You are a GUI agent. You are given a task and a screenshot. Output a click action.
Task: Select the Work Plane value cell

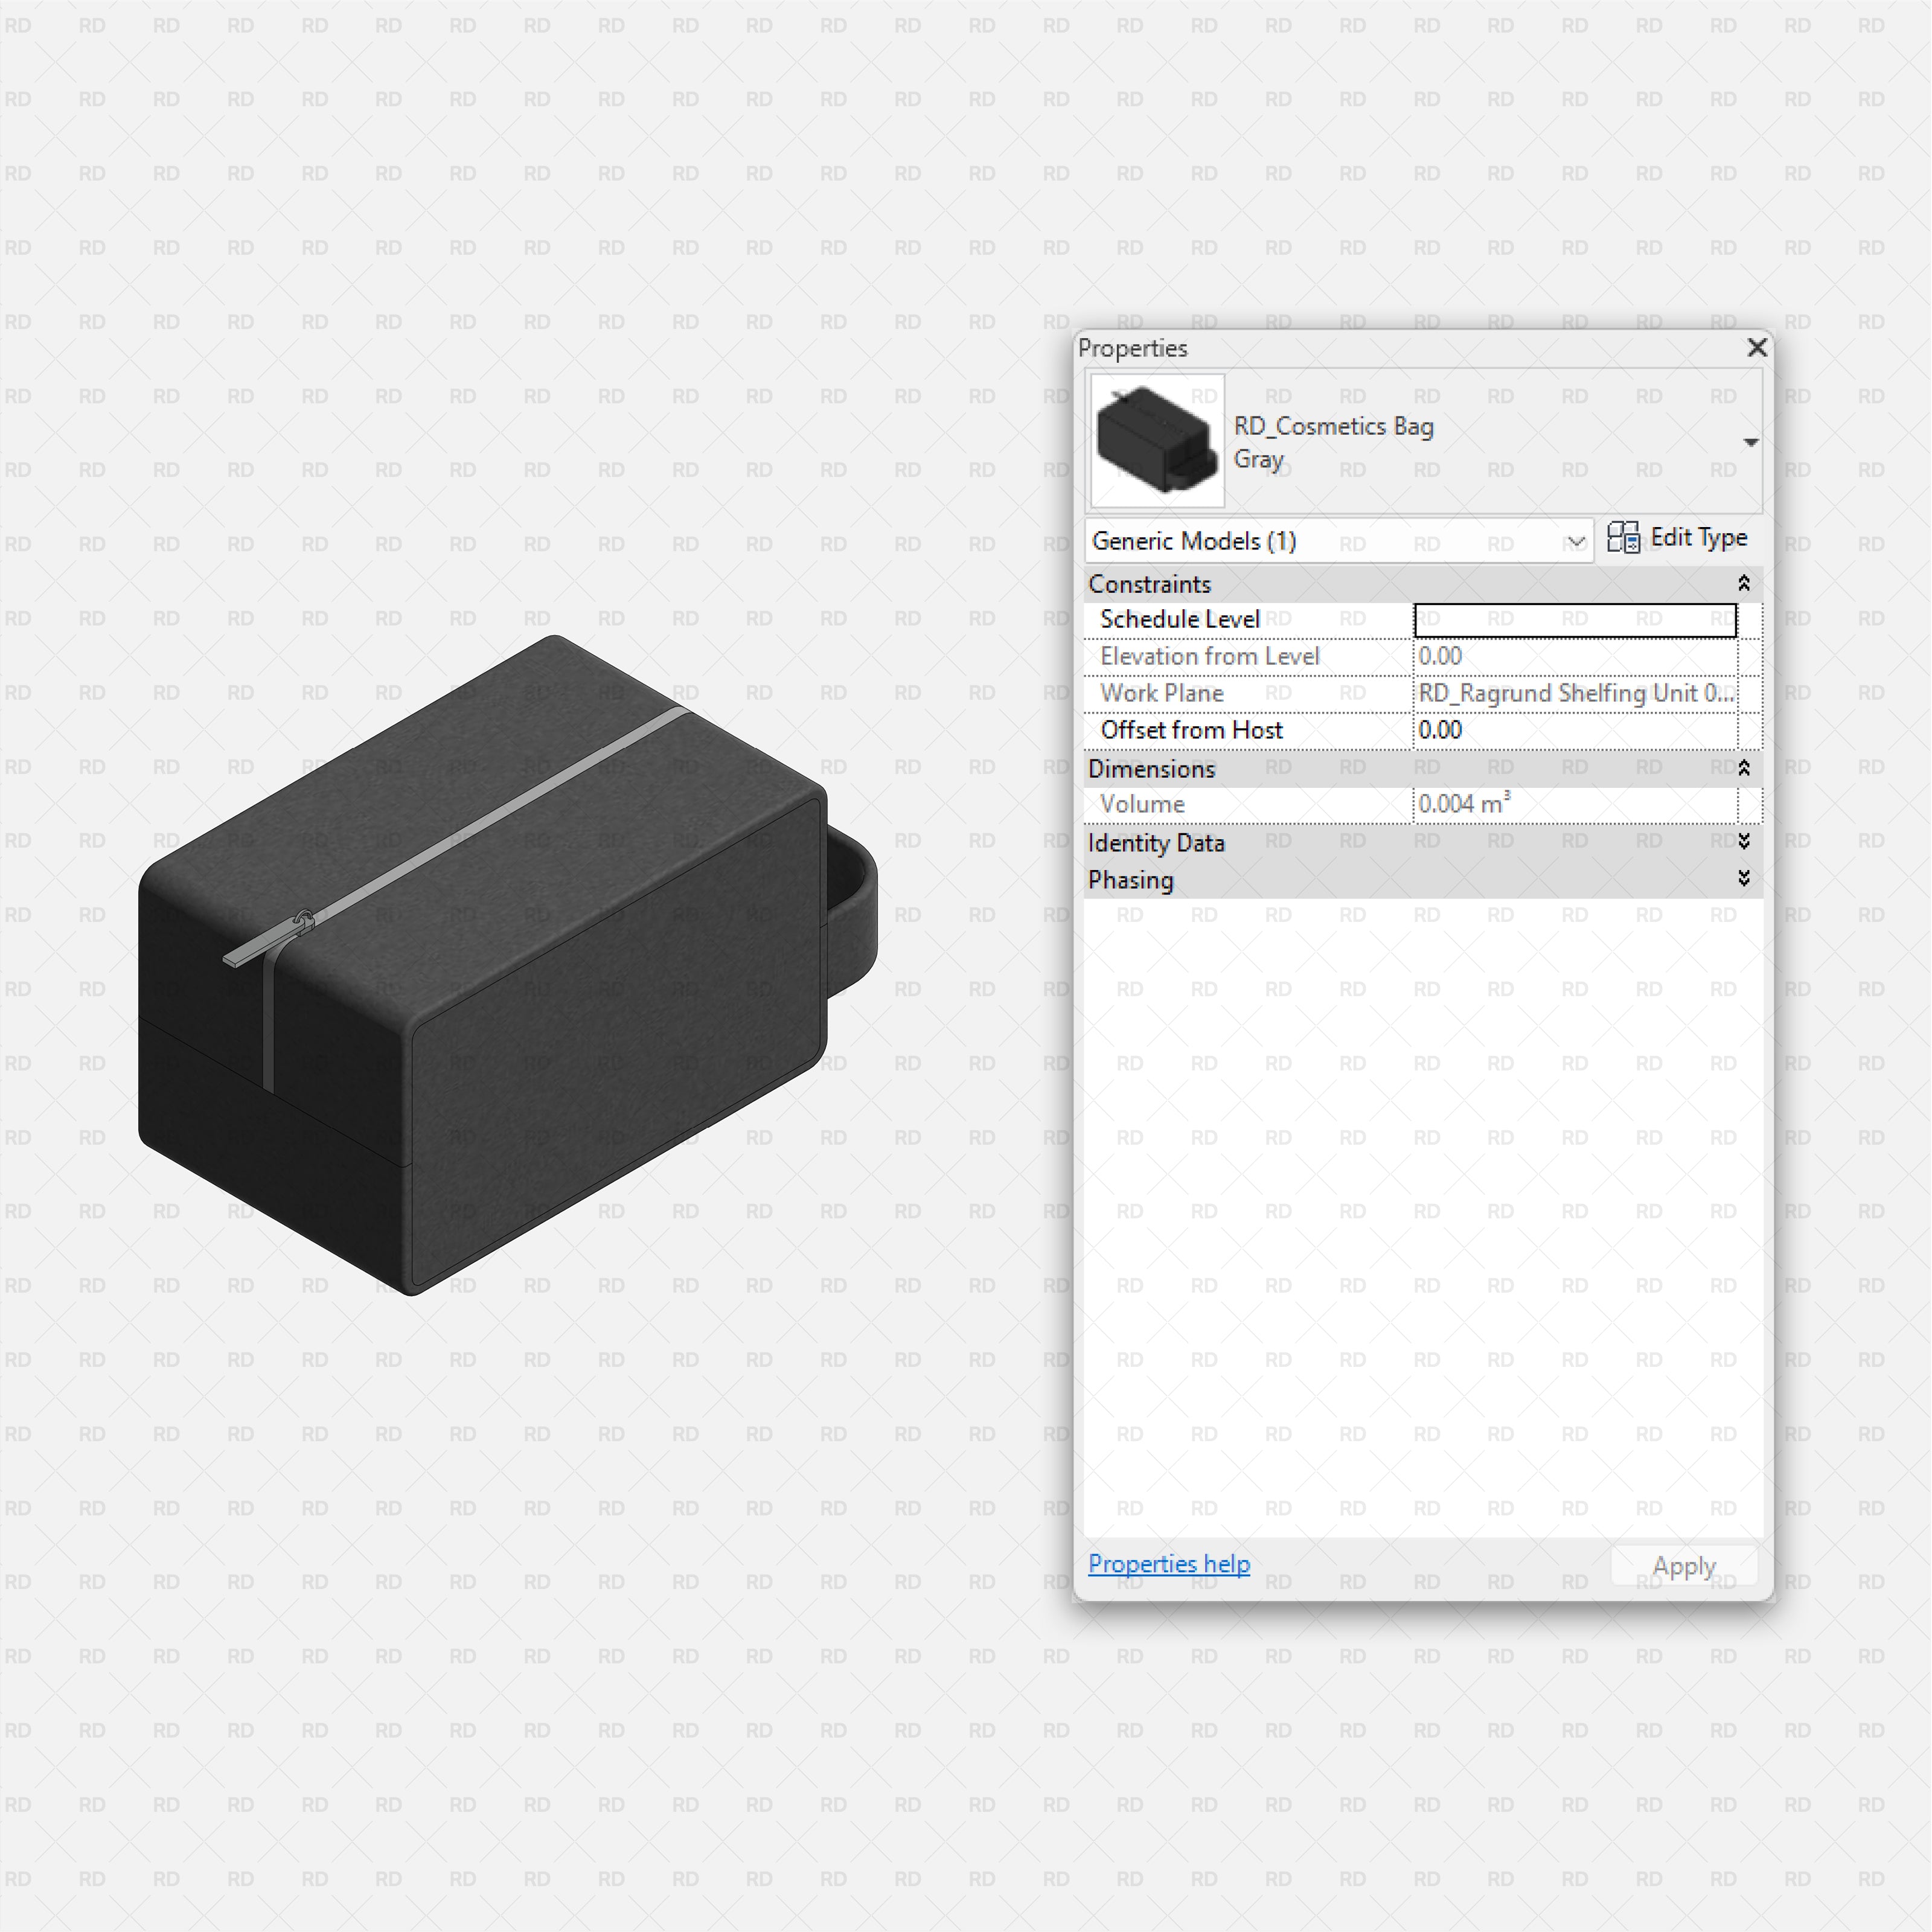point(1574,694)
